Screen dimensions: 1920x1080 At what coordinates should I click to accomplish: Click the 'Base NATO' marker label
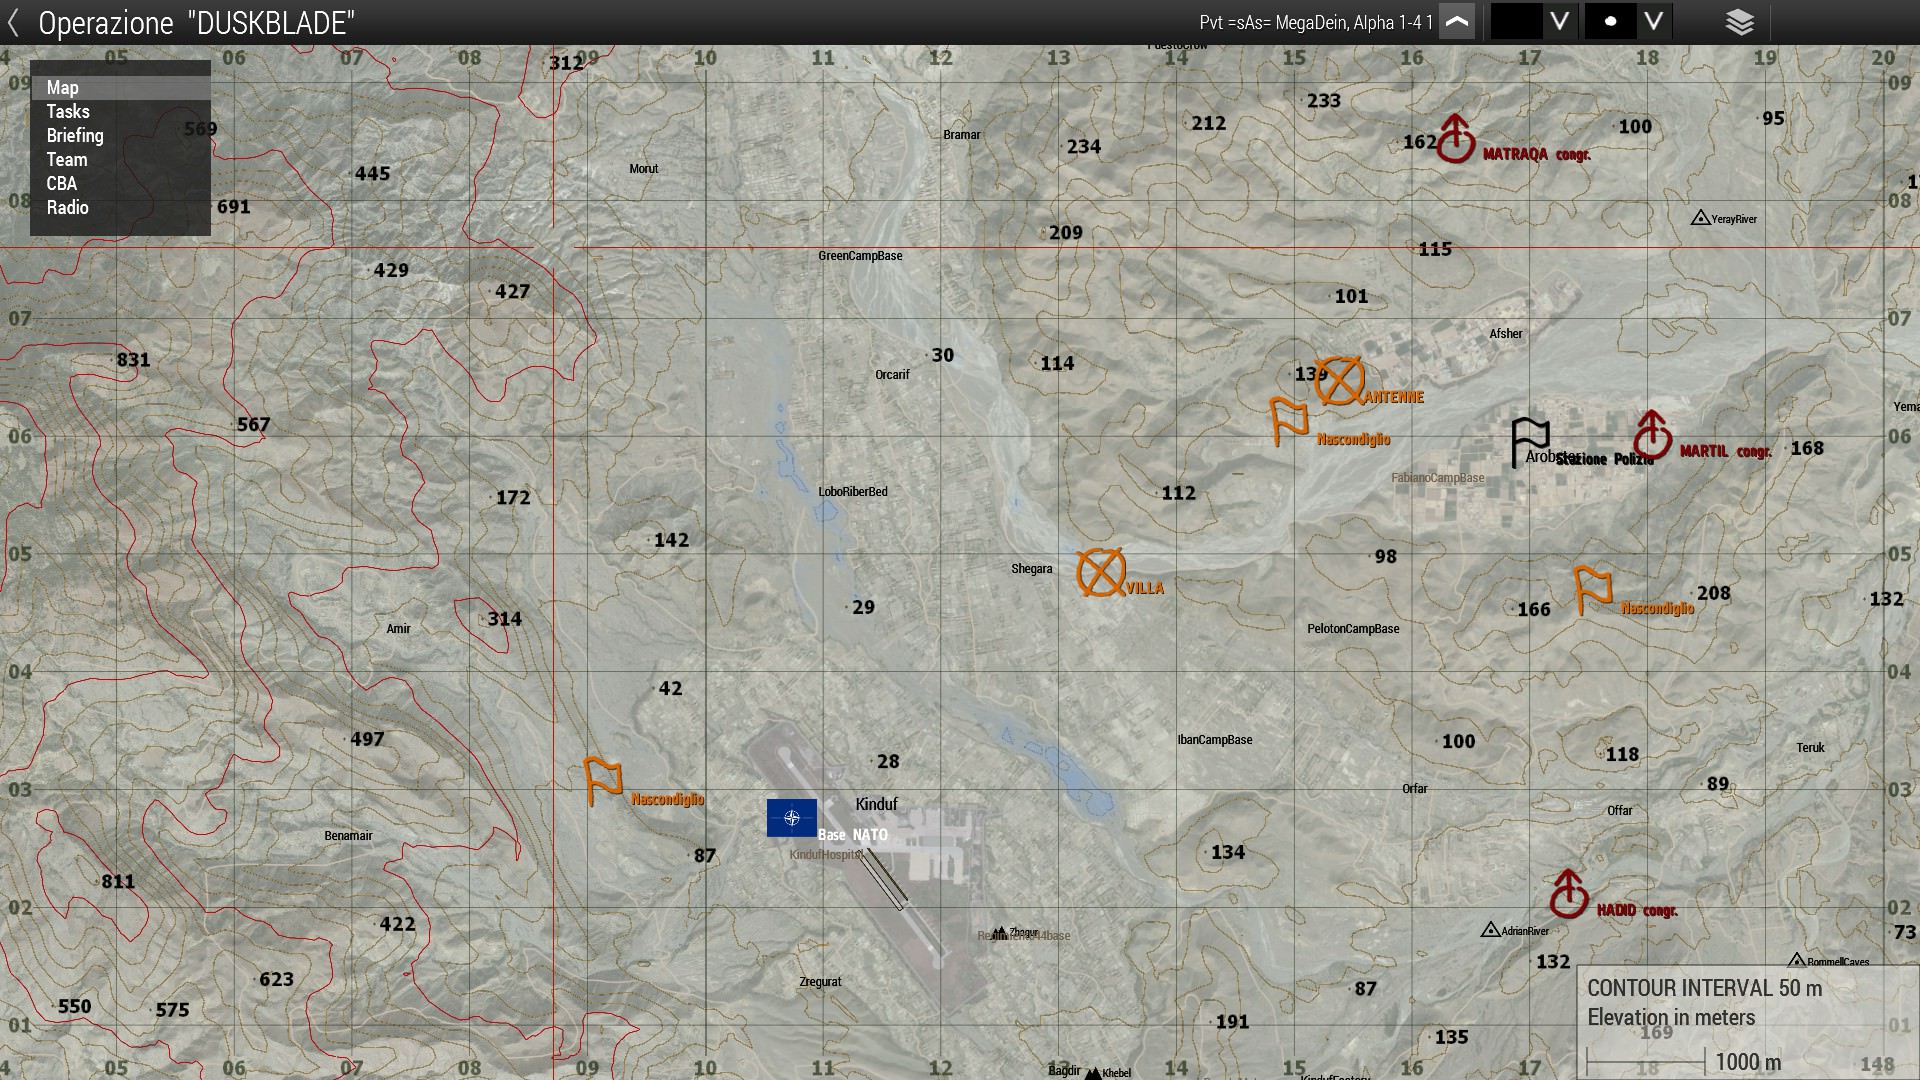point(853,834)
